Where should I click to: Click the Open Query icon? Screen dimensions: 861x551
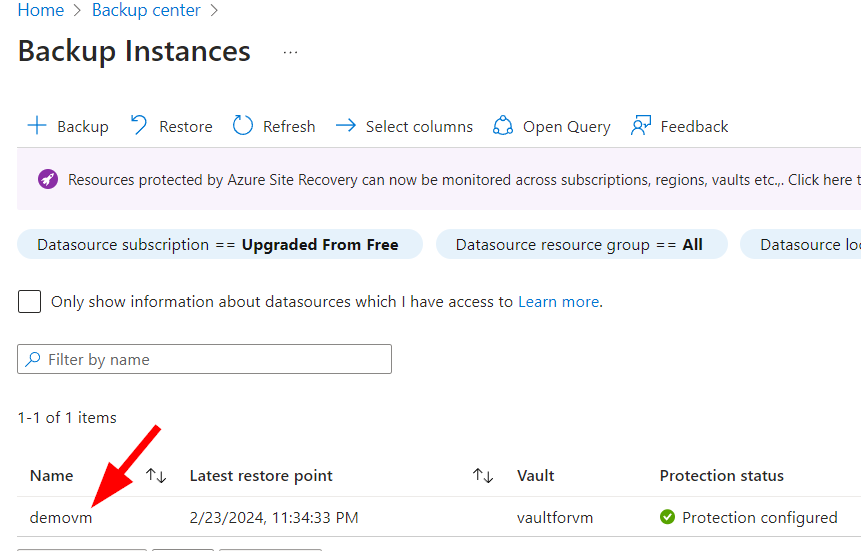point(503,126)
